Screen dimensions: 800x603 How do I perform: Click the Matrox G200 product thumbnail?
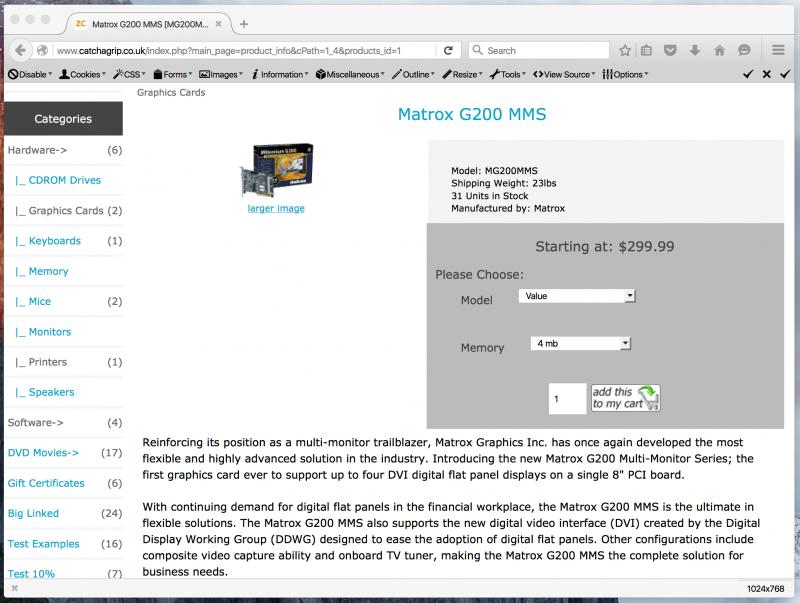click(x=277, y=170)
